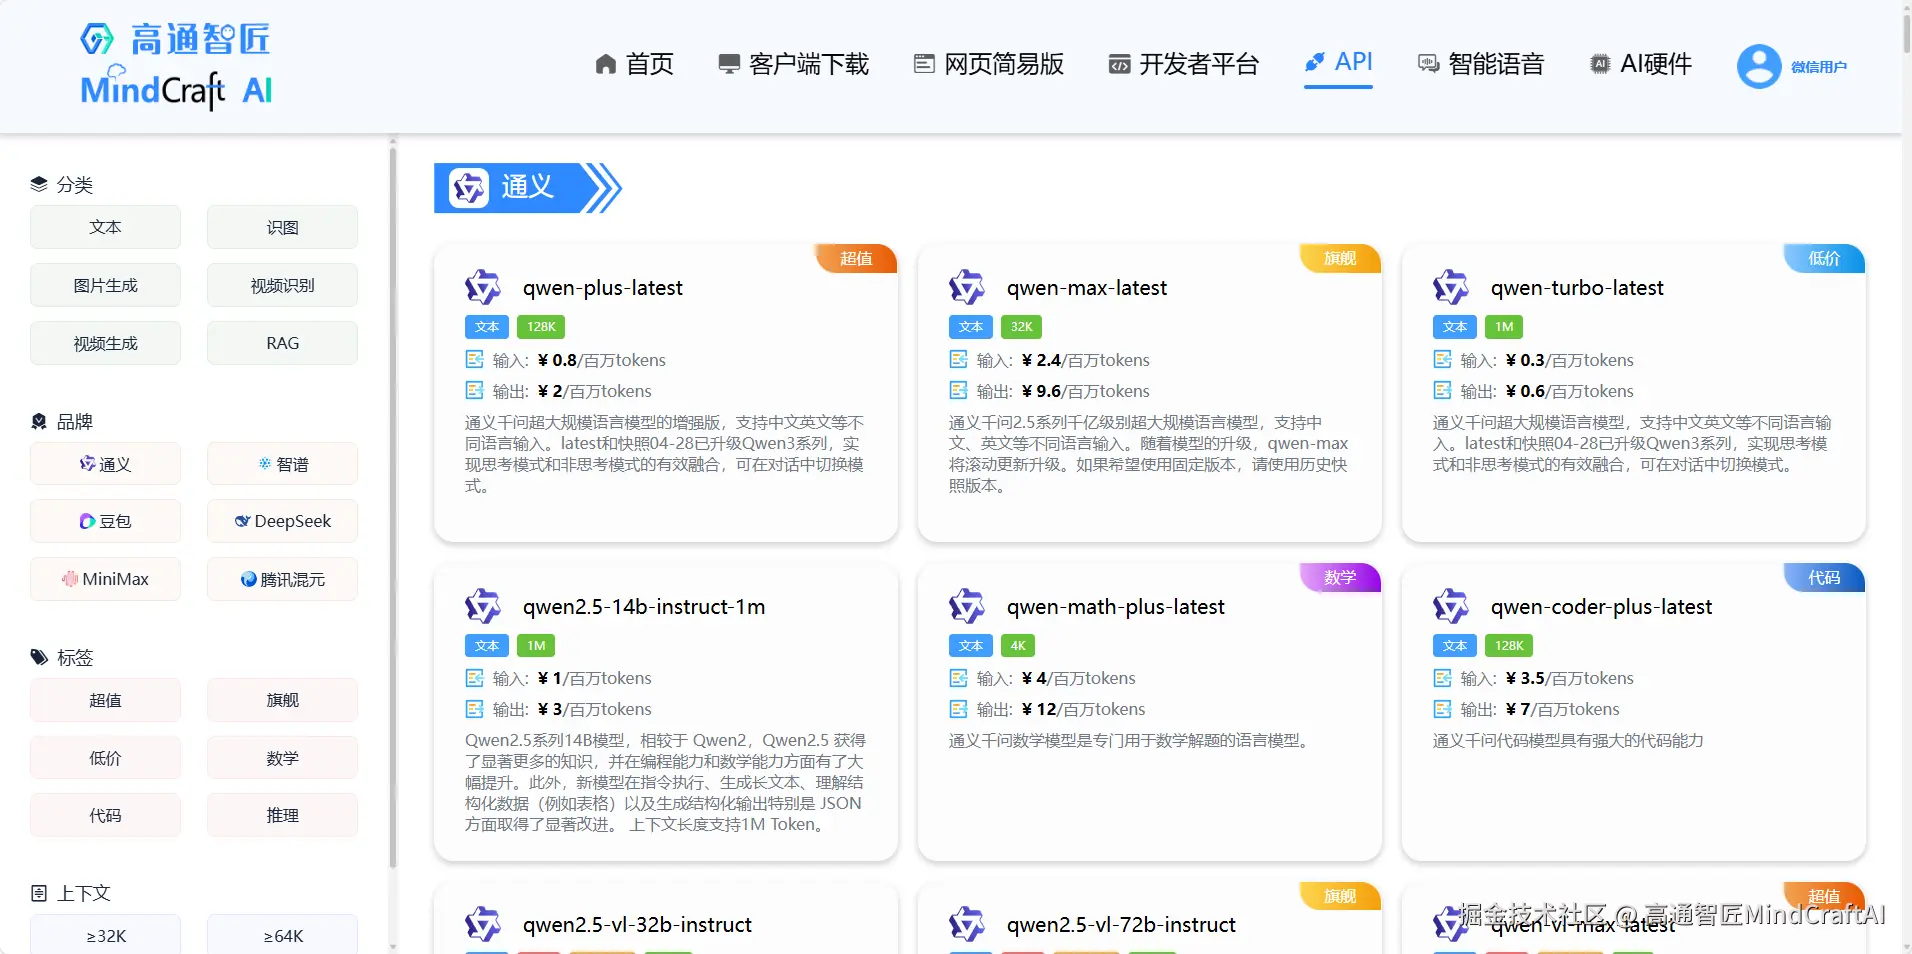Click the qwen-turbo-latest model icon
Image resolution: width=1912 pixels, height=954 pixels.
(x=1451, y=288)
